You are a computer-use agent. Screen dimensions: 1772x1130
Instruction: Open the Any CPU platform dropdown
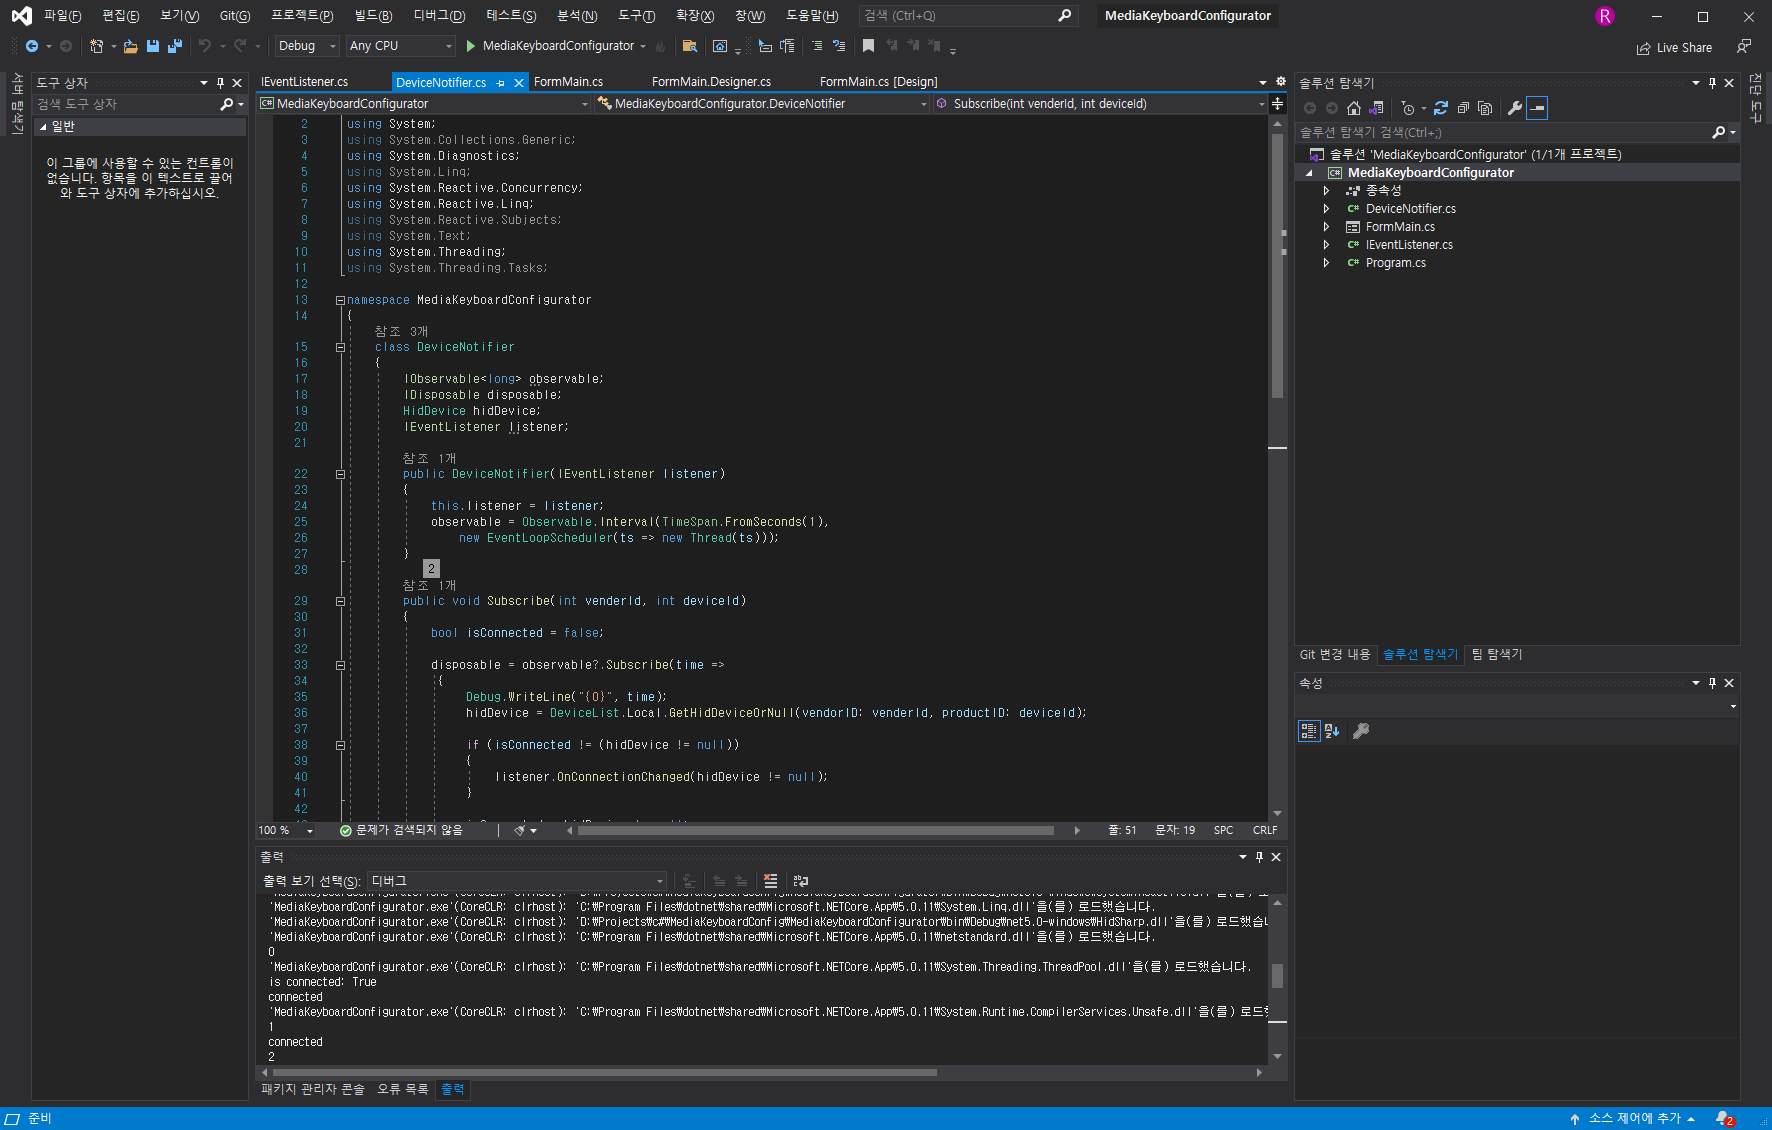tap(401, 46)
